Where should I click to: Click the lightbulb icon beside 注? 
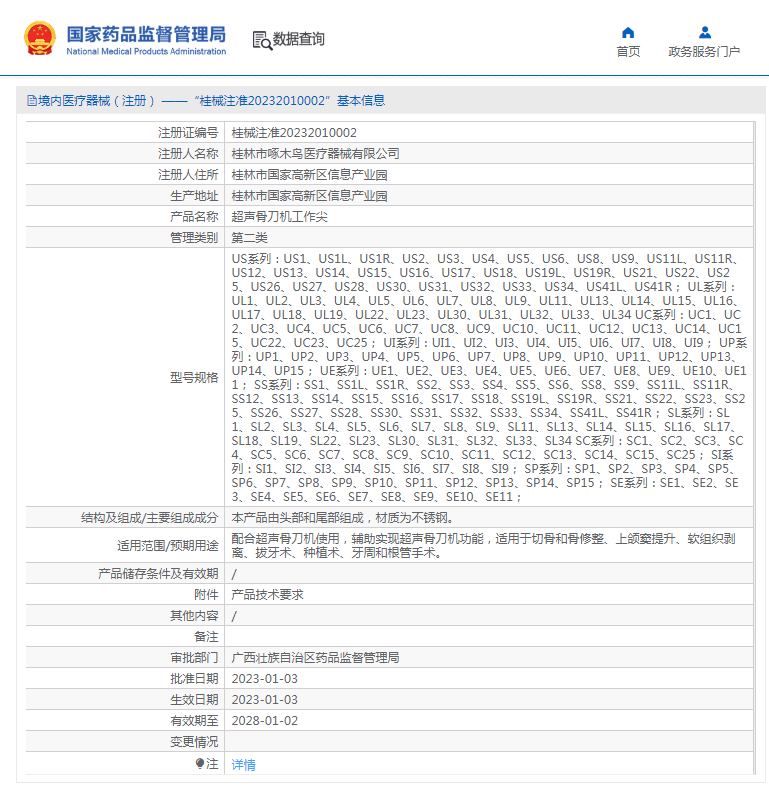point(200,763)
